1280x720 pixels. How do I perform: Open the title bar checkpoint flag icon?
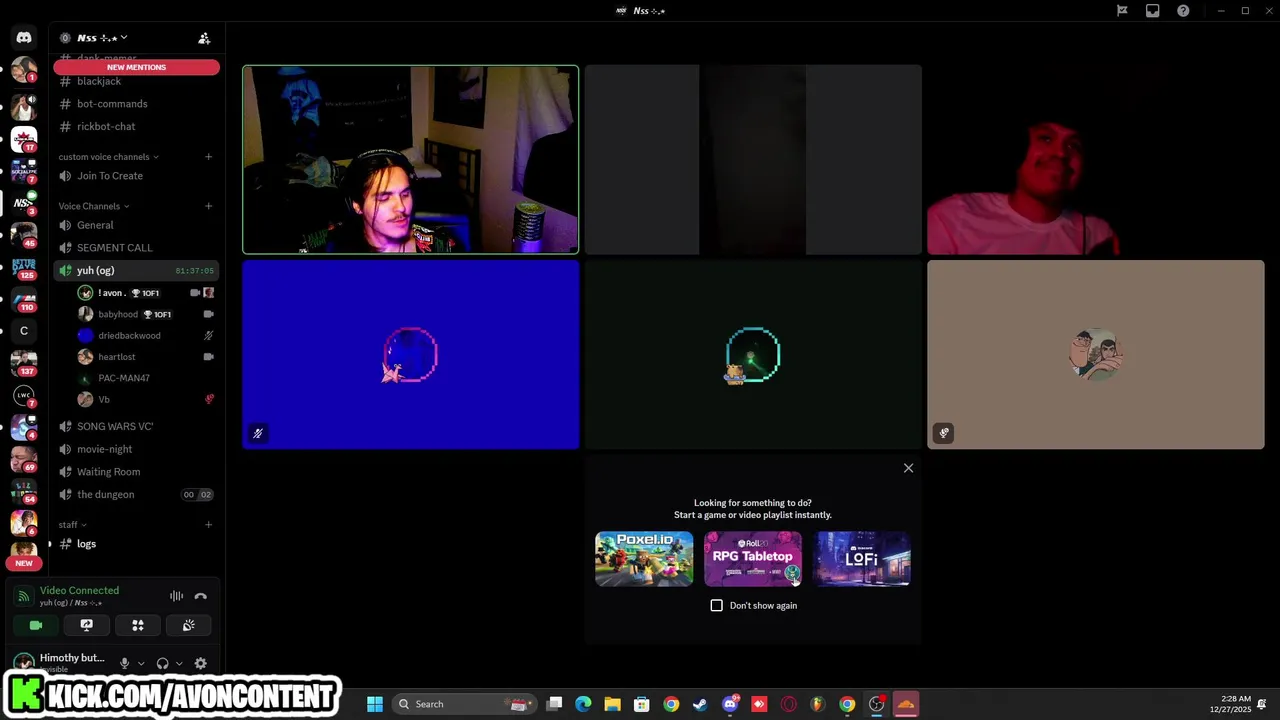[x=1122, y=11]
